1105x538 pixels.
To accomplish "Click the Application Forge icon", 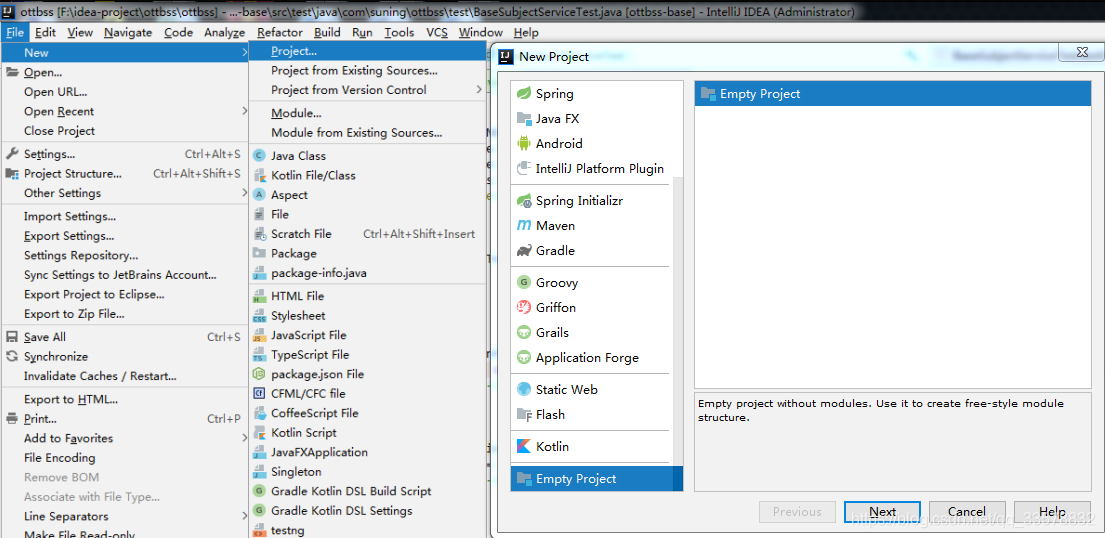I will click(x=524, y=357).
